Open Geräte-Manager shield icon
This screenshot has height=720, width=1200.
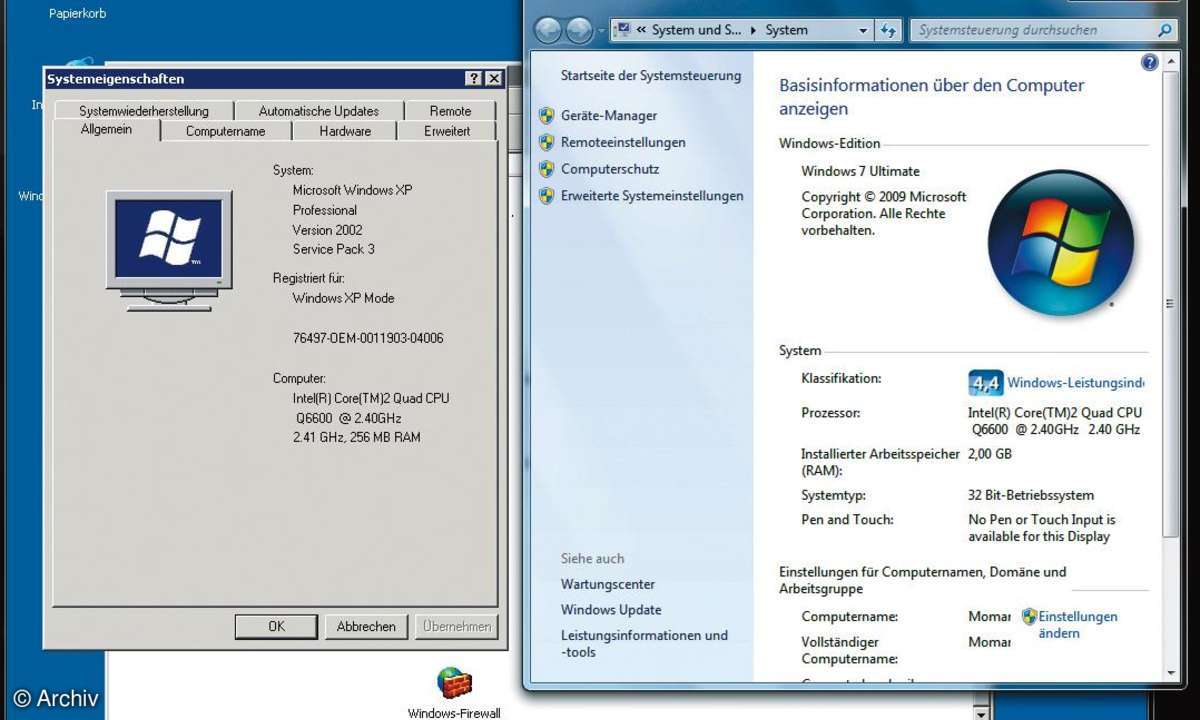pyautogui.click(x=546, y=116)
